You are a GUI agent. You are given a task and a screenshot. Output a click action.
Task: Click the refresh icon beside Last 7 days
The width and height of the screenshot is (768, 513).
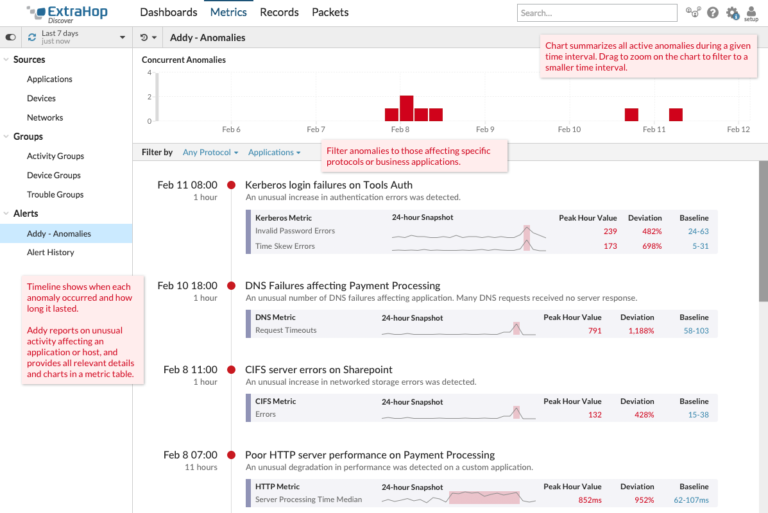tap(32, 37)
